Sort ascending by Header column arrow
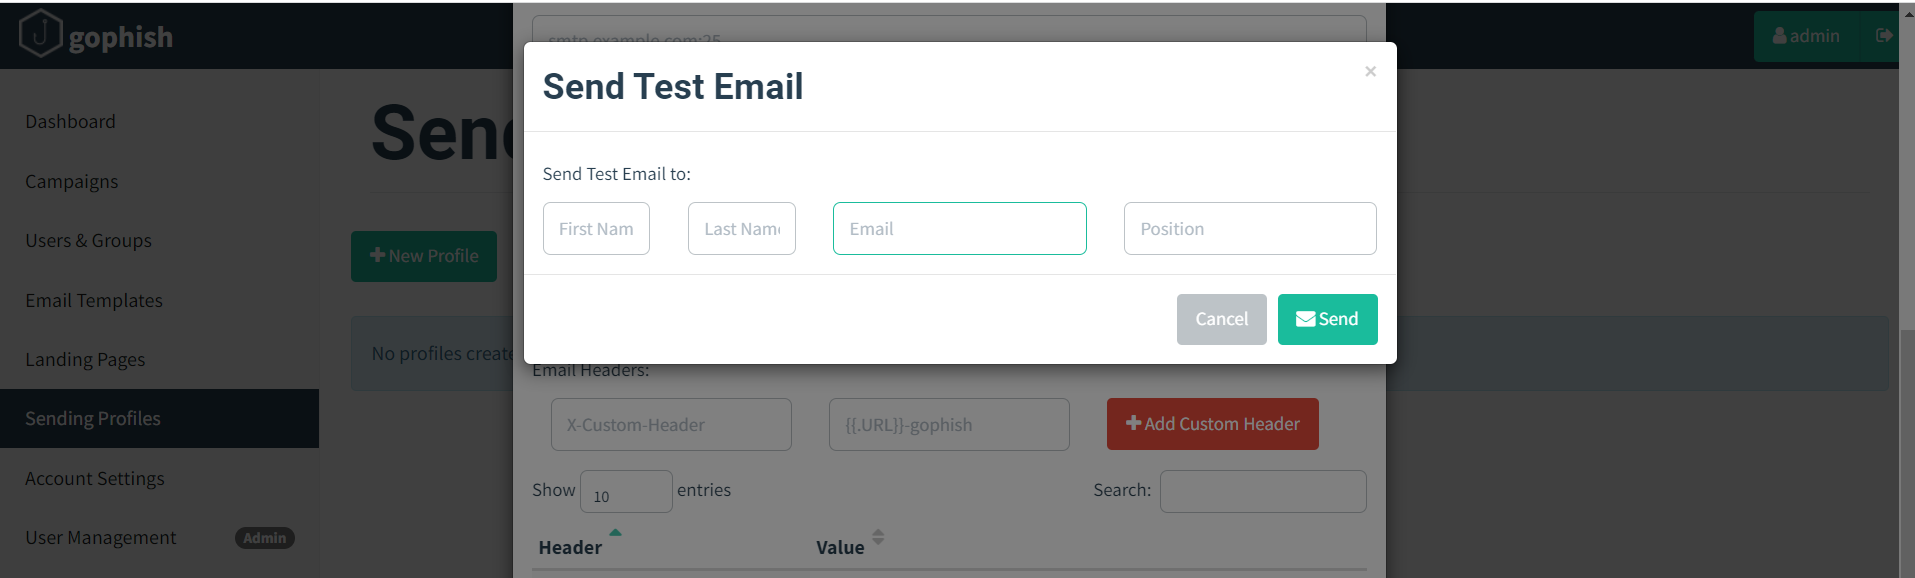The height and width of the screenshot is (578, 1915). click(615, 533)
